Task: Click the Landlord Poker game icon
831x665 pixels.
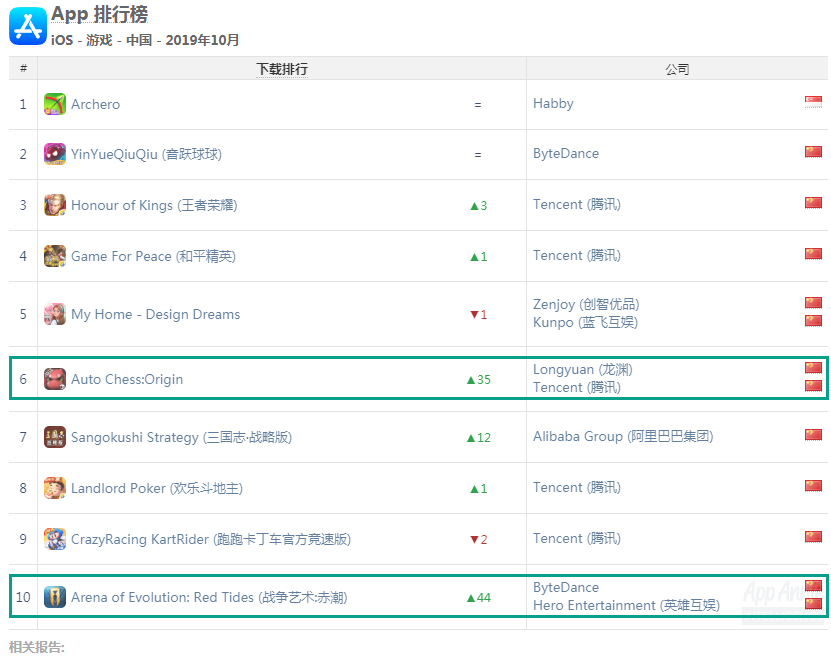Action: (x=55, y=488)
